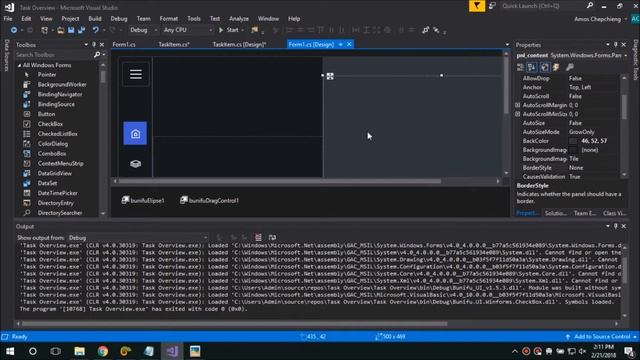Image resolution: width=640 pixels, height=360 pixels.
Task: Switch to the Class View bottom tab
Action: 614,213
